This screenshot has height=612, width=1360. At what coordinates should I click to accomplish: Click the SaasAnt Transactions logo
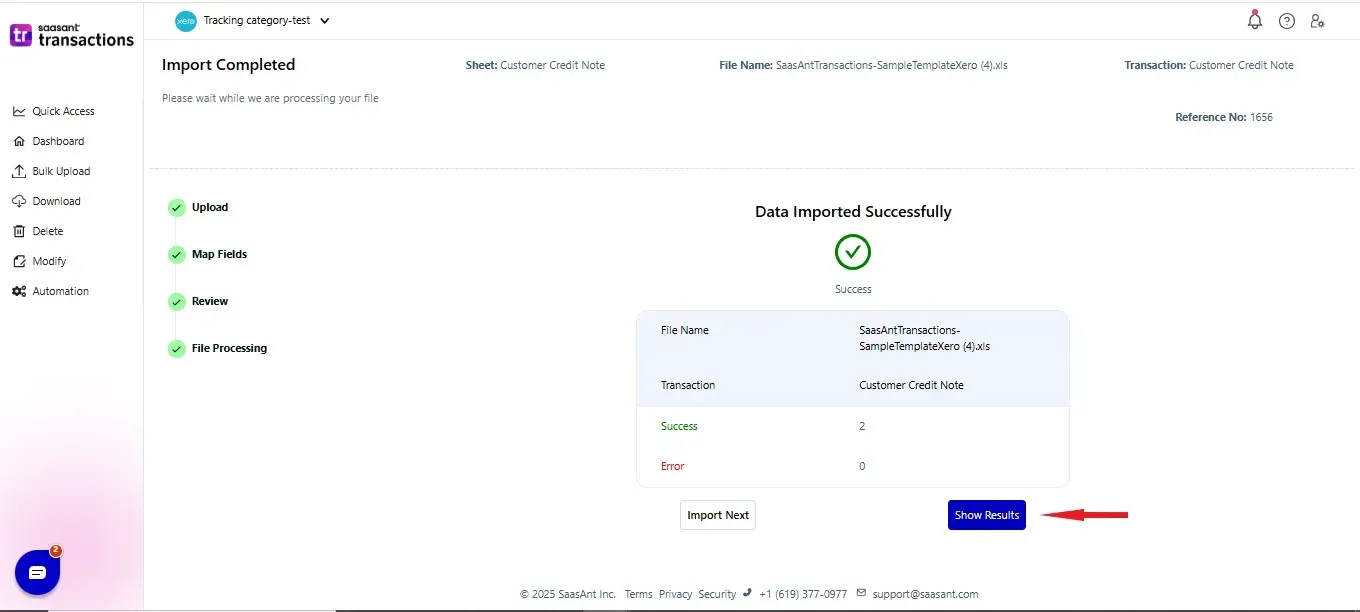click(x=71, y=35)
